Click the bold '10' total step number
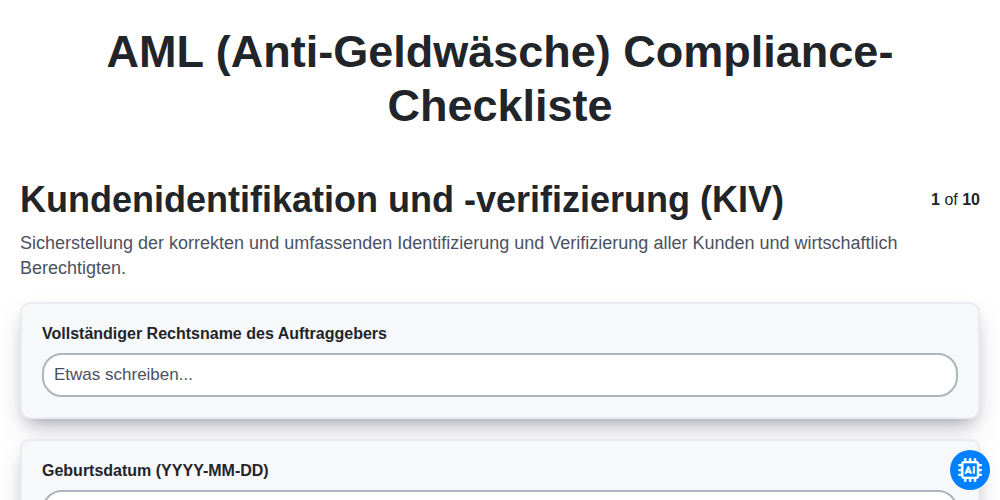Viewport: 1000px width, 500px height. pos(971,200)
